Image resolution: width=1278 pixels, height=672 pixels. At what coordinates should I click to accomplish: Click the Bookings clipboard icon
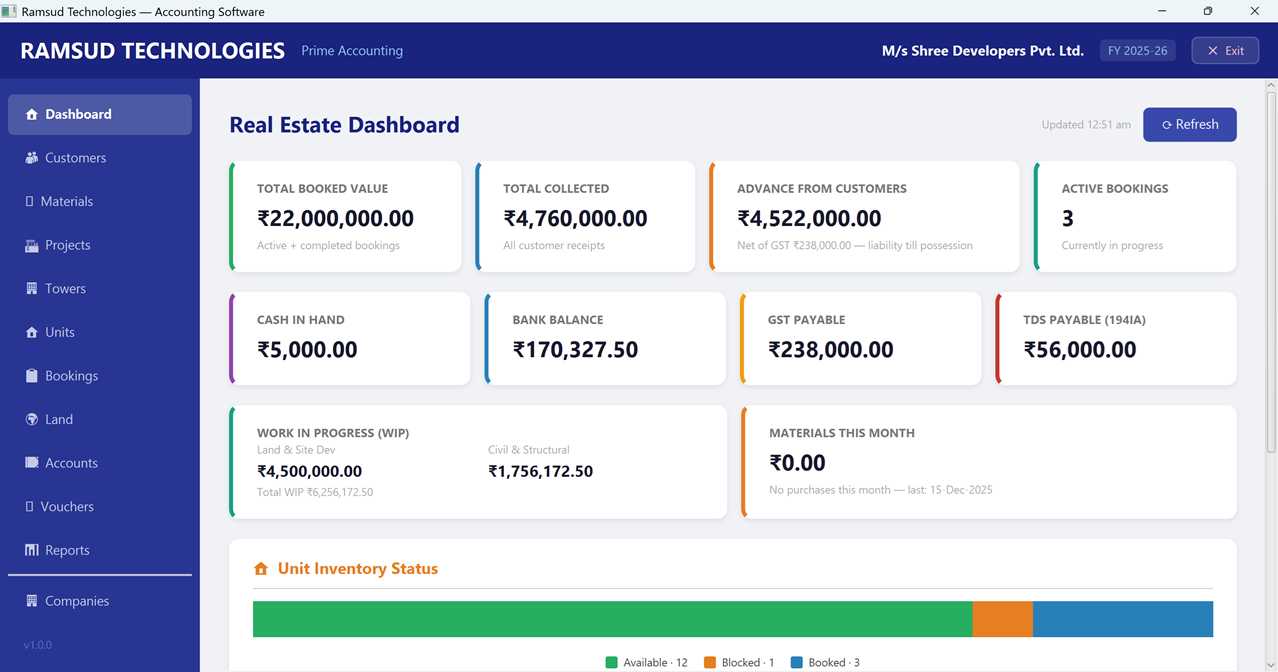31,376
